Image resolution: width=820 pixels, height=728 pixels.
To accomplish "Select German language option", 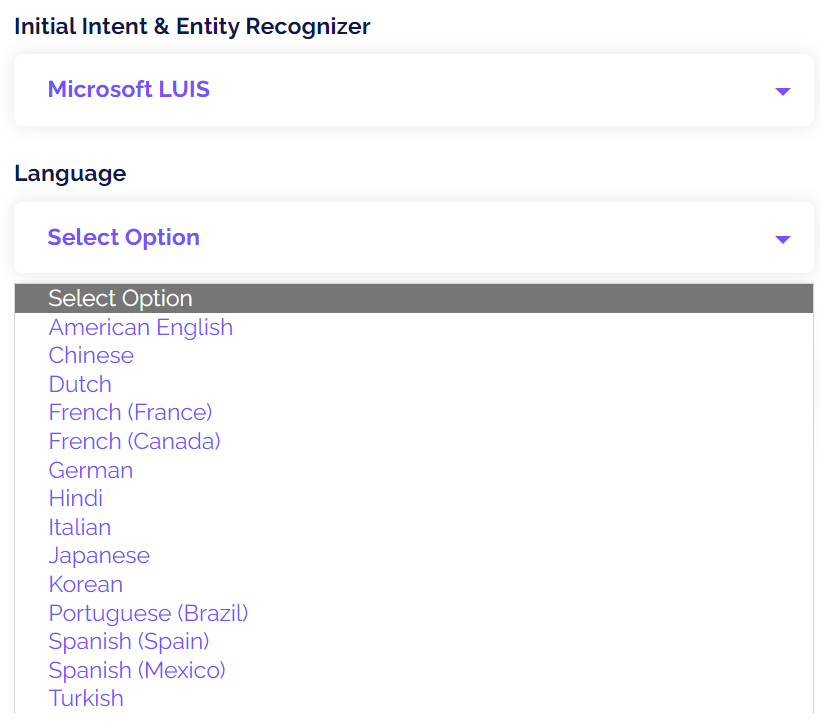I will pyautogui.click(x=90, y=470).
